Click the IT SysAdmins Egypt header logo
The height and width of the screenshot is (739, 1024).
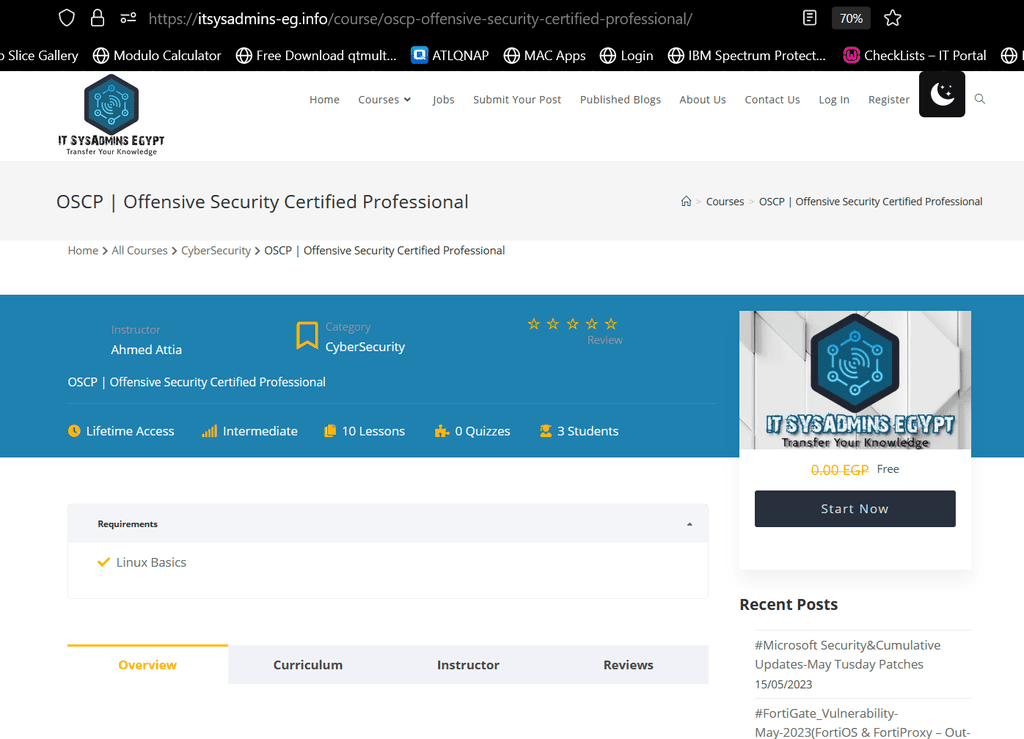[111, 115]
